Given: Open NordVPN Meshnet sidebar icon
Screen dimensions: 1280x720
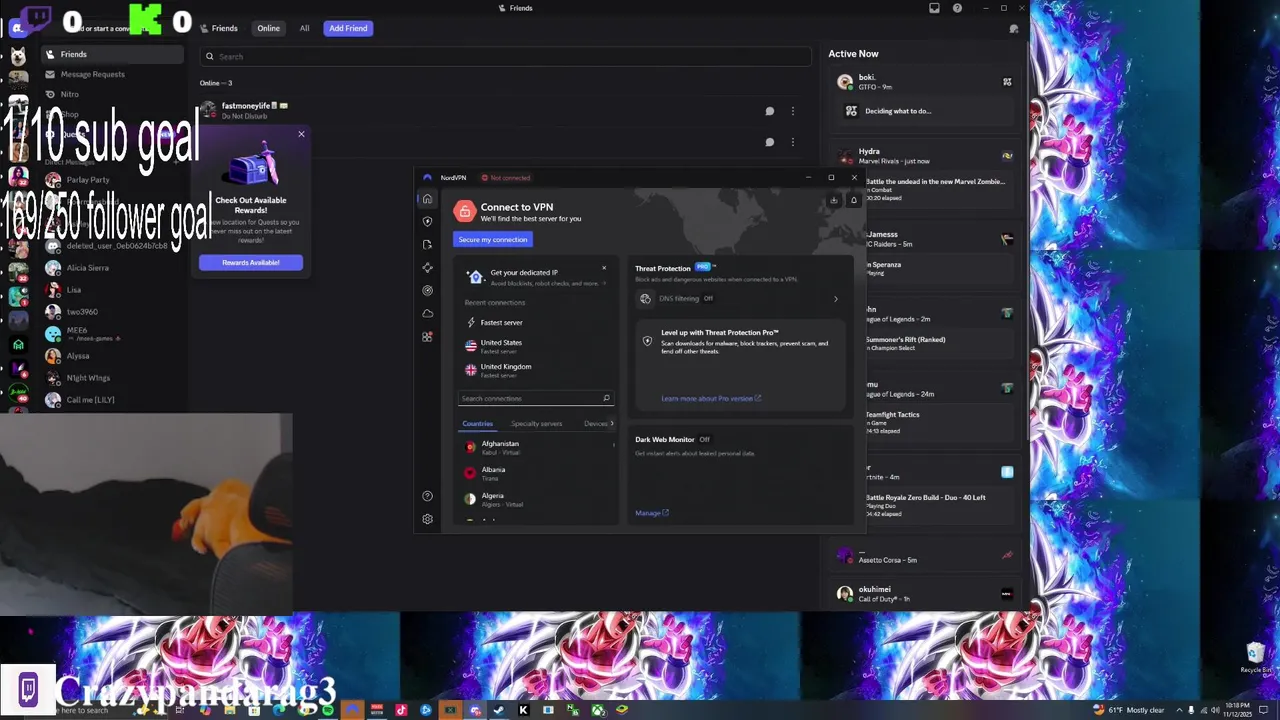Looking at the screenshot, I should 427,268.
